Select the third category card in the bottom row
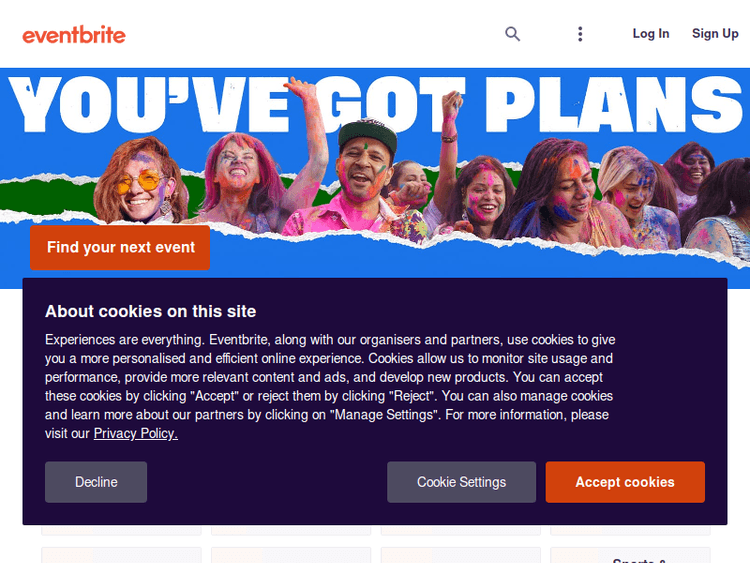This screenshot has width=750, height=563. click(461, 555)
